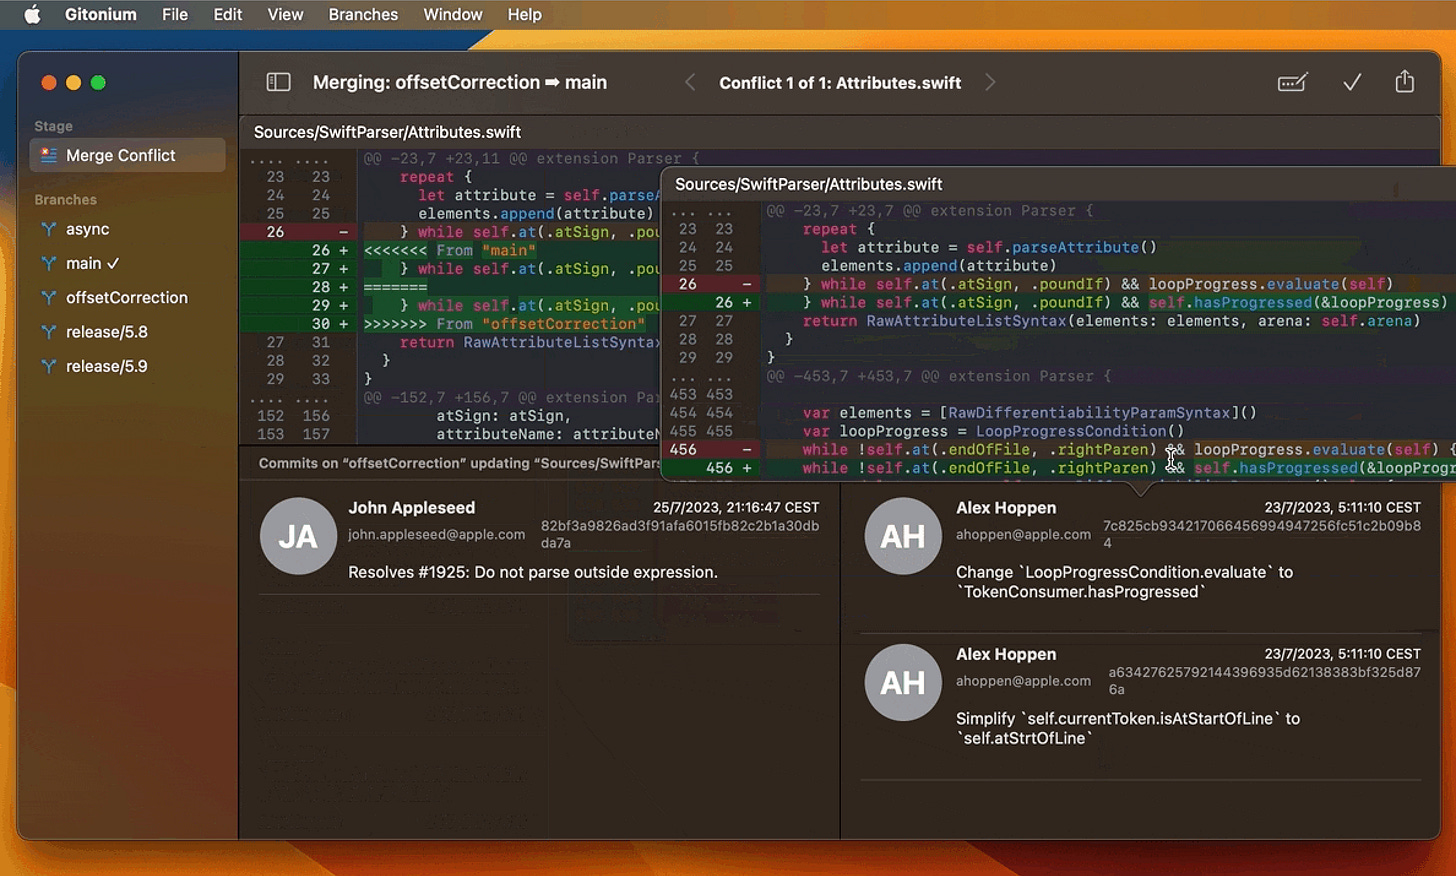Screen dimensions: 1456x876
Task: Open the Edit menu
Action: [228, 15]
